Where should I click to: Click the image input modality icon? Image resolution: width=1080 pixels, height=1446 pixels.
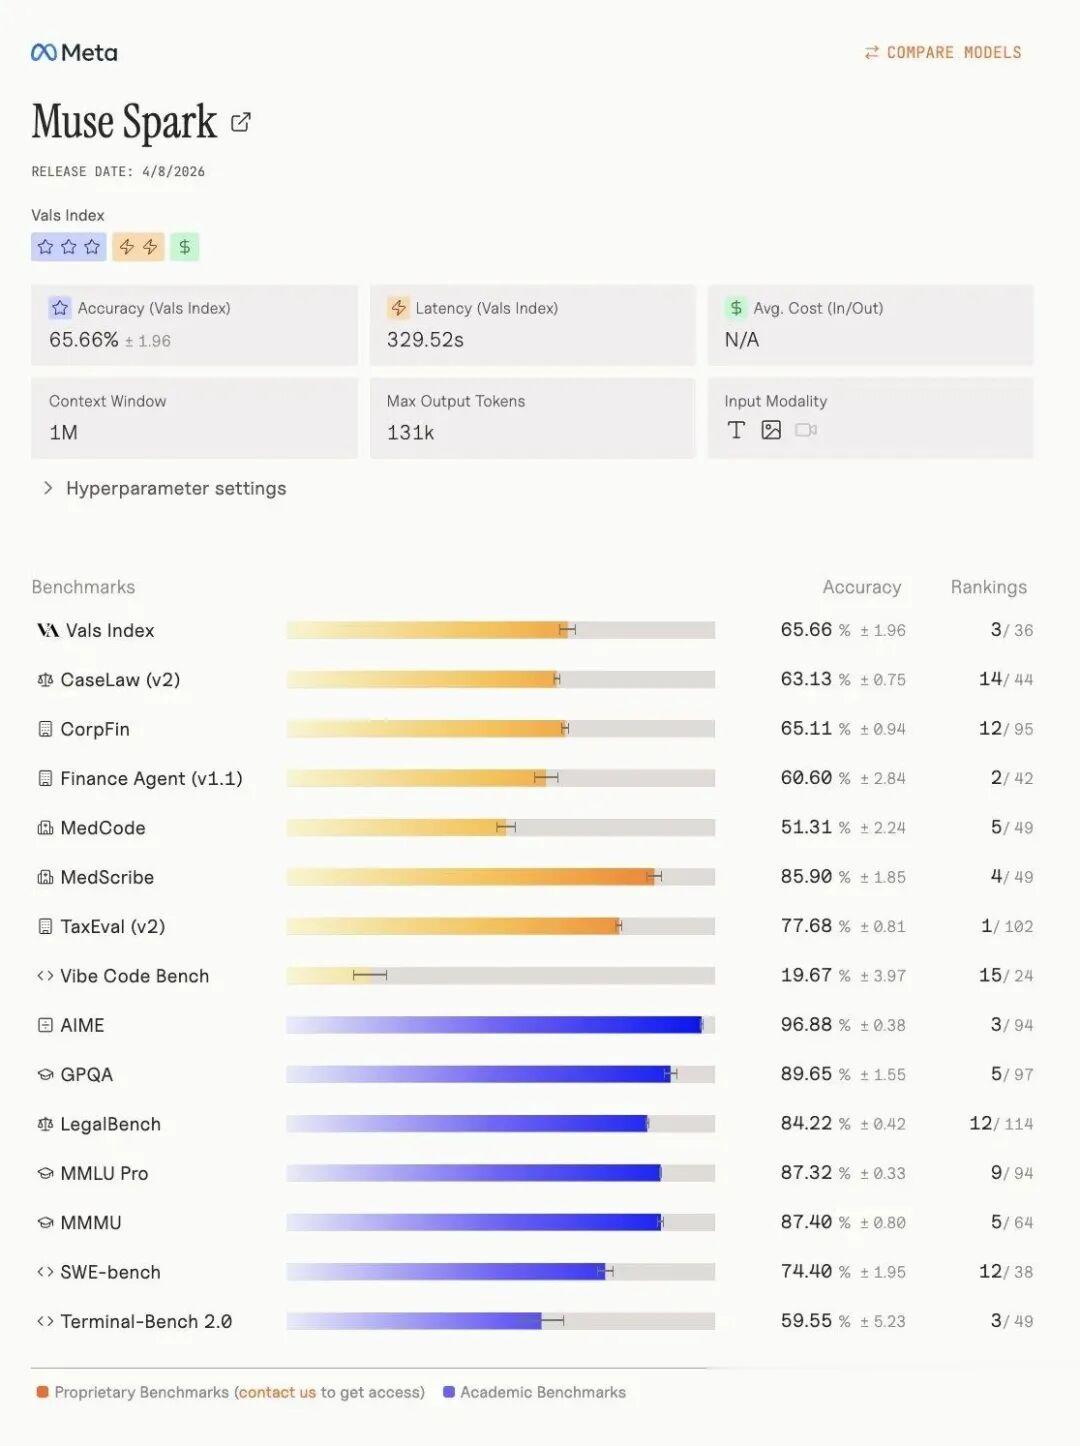coord(771,430)
